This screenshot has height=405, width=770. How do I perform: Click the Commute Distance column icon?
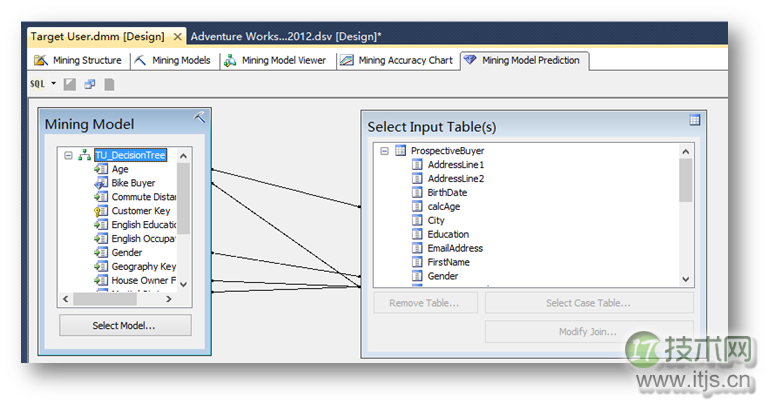click(101, 197)
